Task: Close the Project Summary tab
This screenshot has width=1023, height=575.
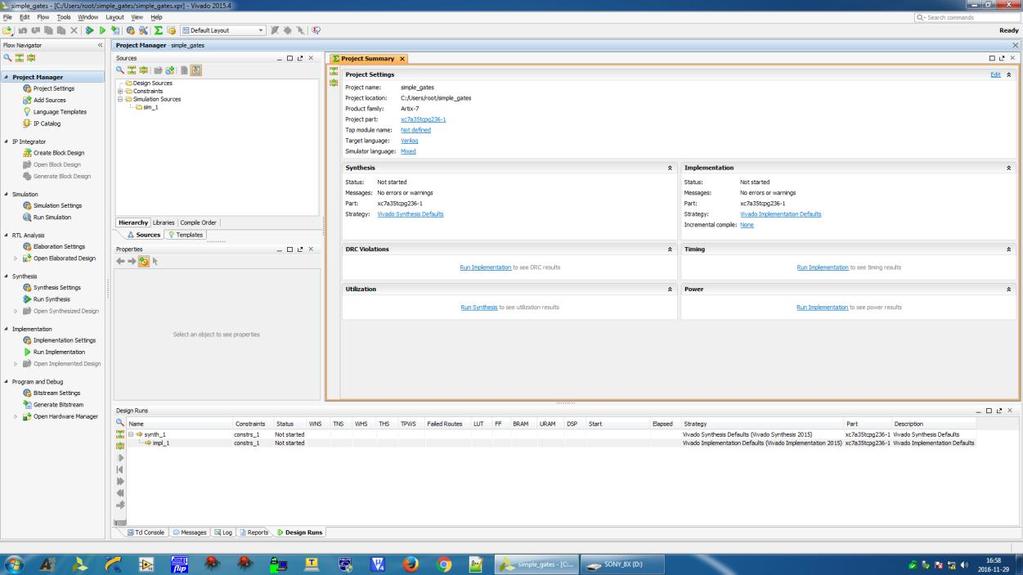Action: click(403, 59)
